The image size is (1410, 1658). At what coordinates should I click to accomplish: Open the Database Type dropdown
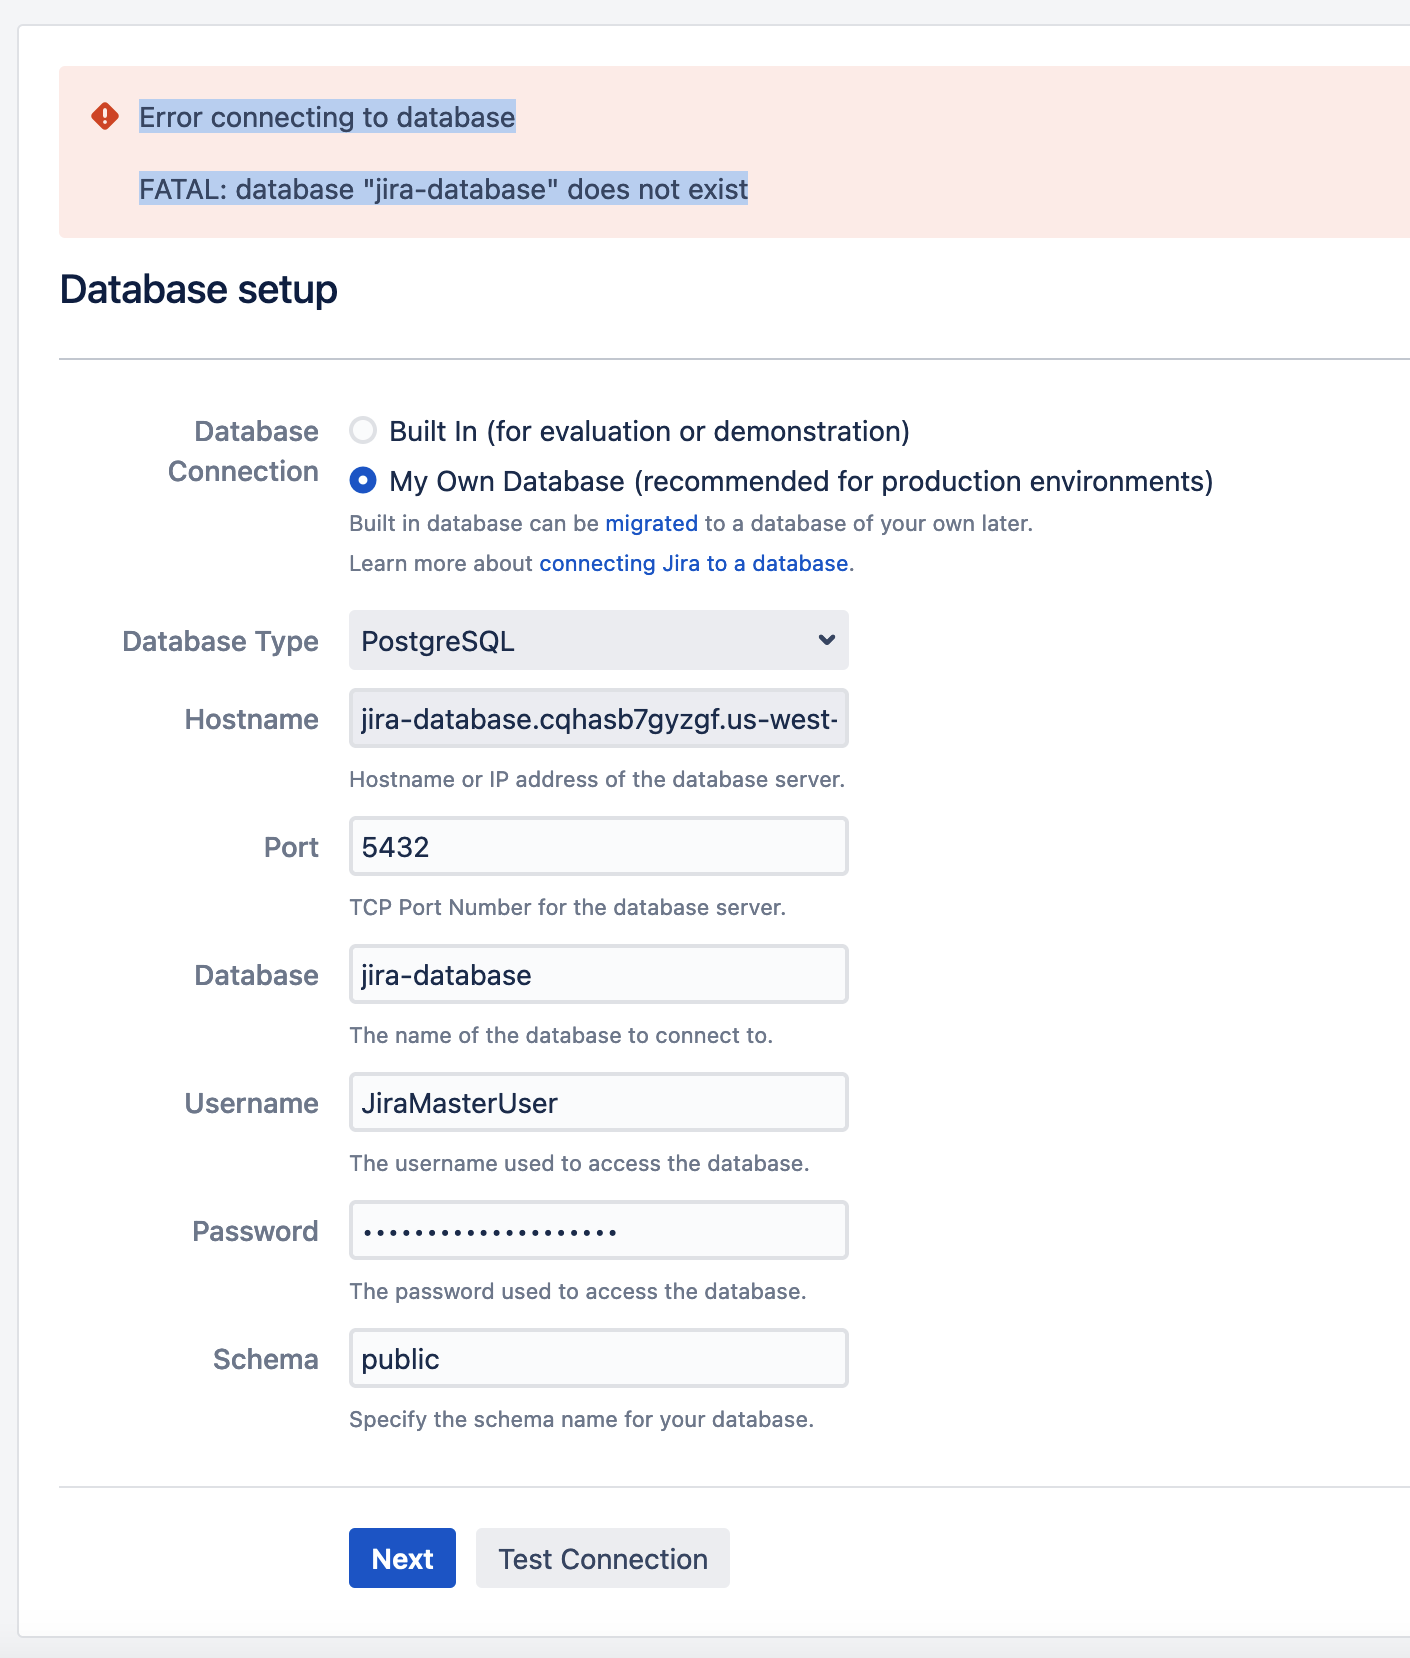tap(597, 640)
